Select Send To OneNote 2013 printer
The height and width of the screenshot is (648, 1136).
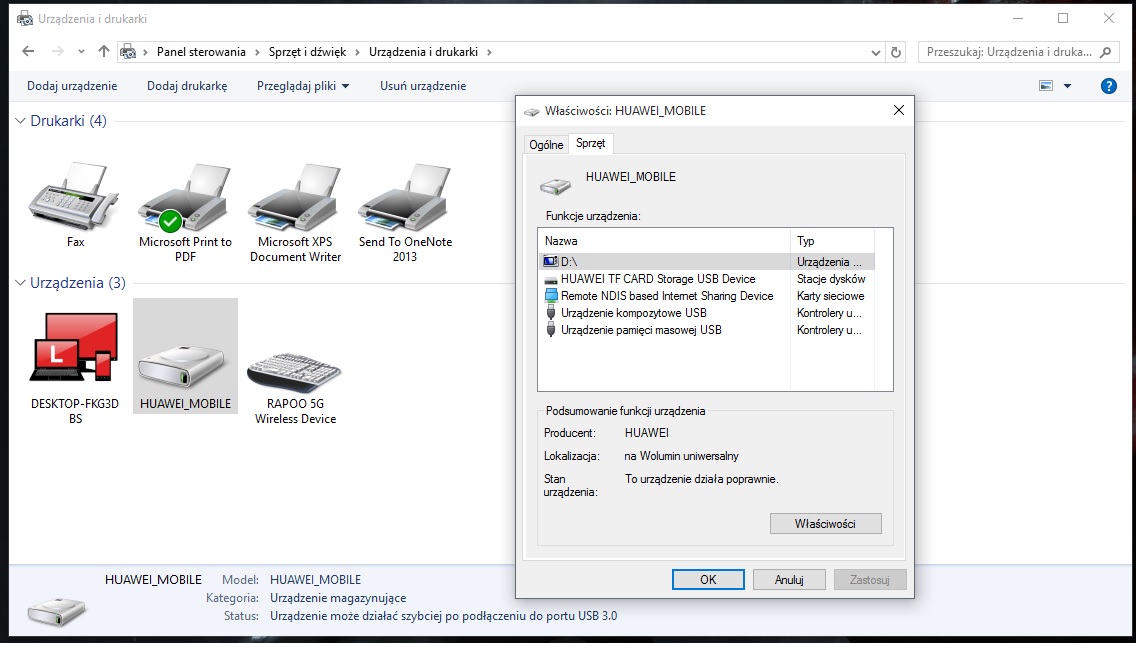point(405,199)
